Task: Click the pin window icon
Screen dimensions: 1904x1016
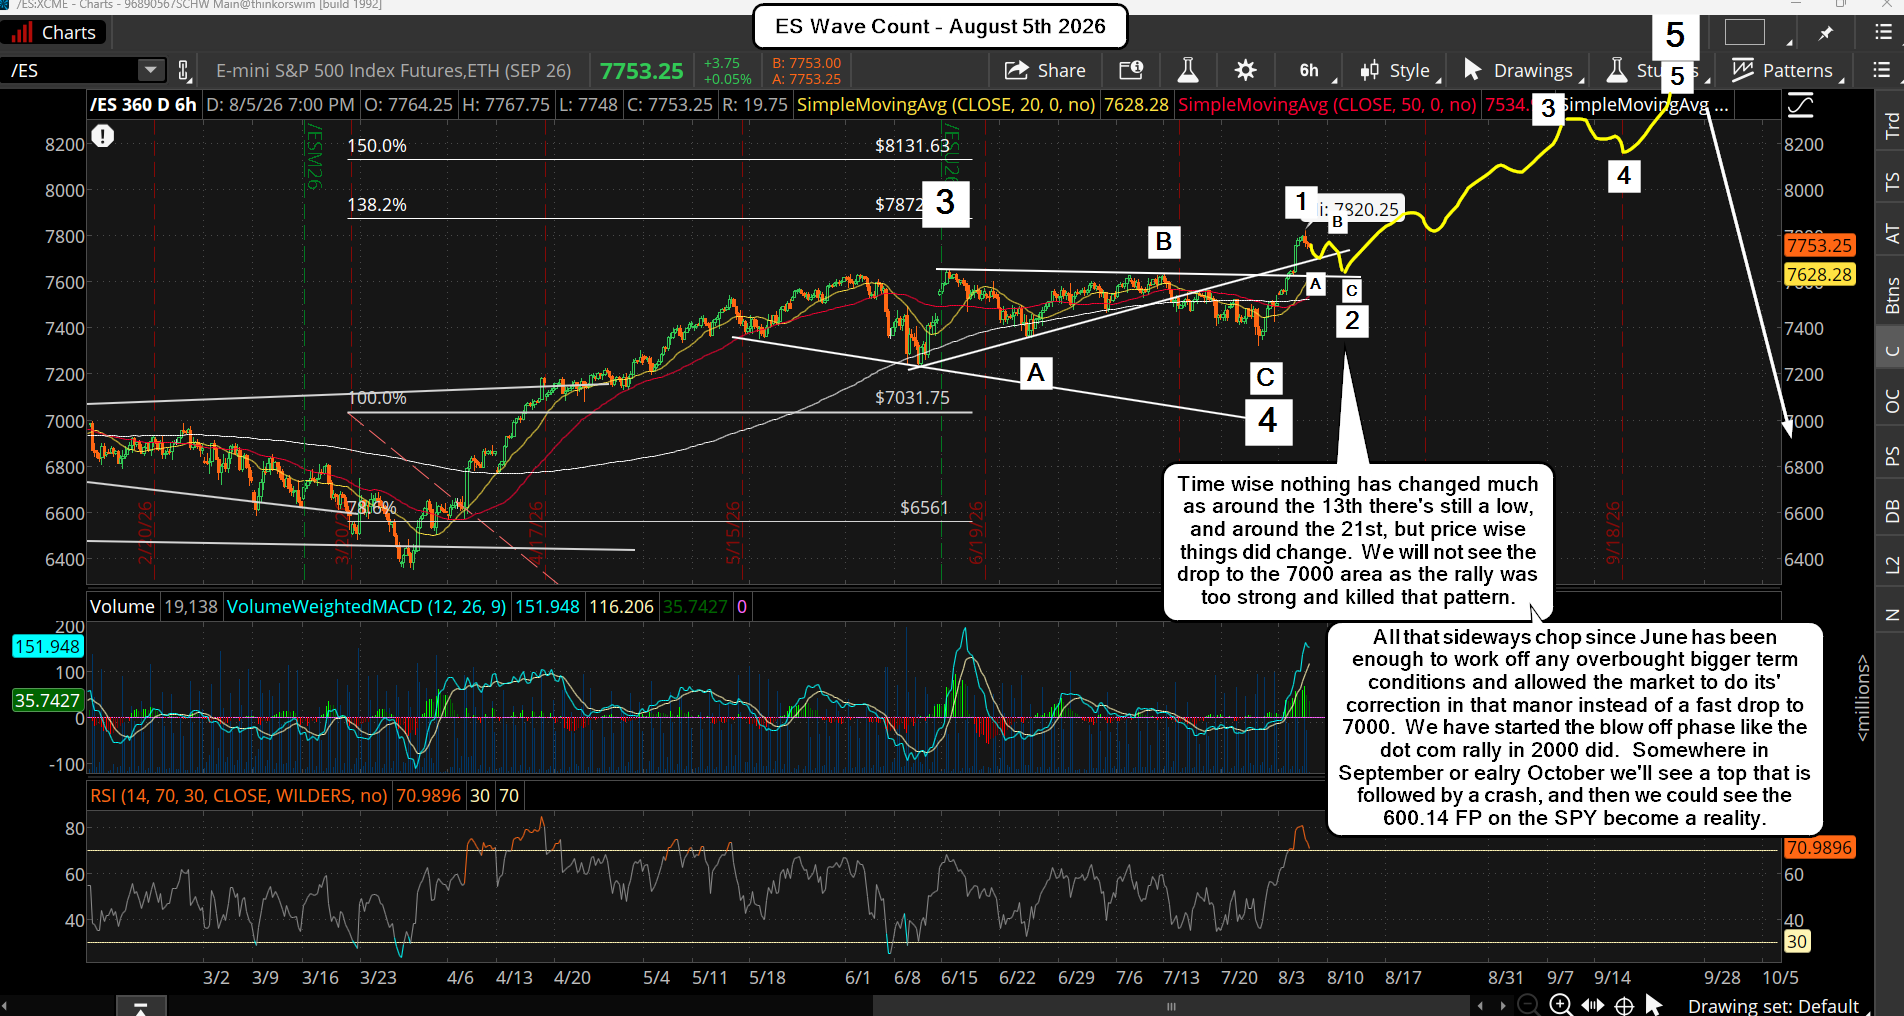Action: click(1826, 33)
